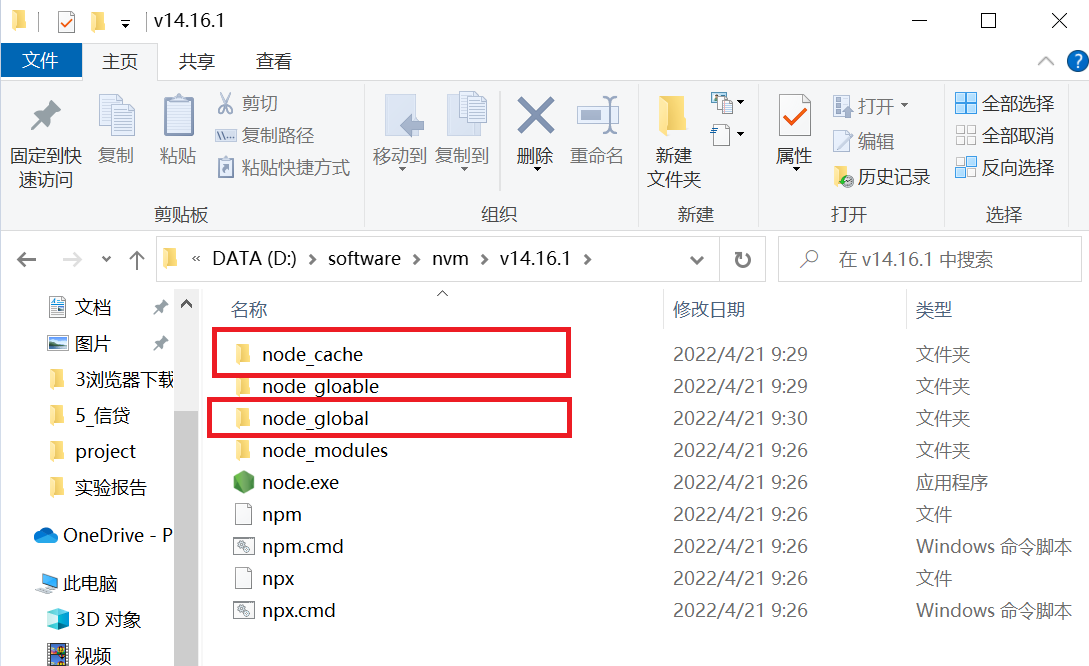Select Cut in the clipboard group
The width and height of the screenshot is (1089, 666).
tap(248, 103)
